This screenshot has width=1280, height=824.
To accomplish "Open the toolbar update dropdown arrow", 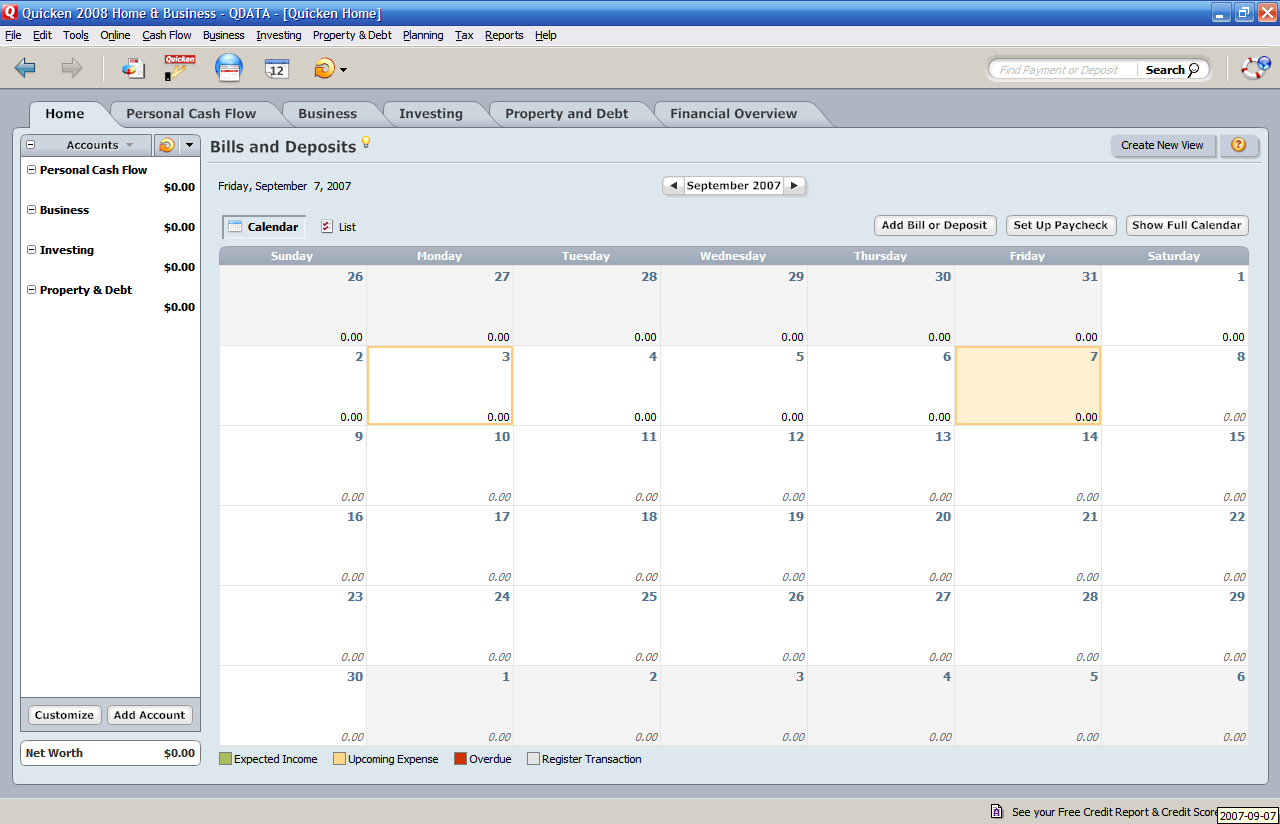I will coord(343,70).
